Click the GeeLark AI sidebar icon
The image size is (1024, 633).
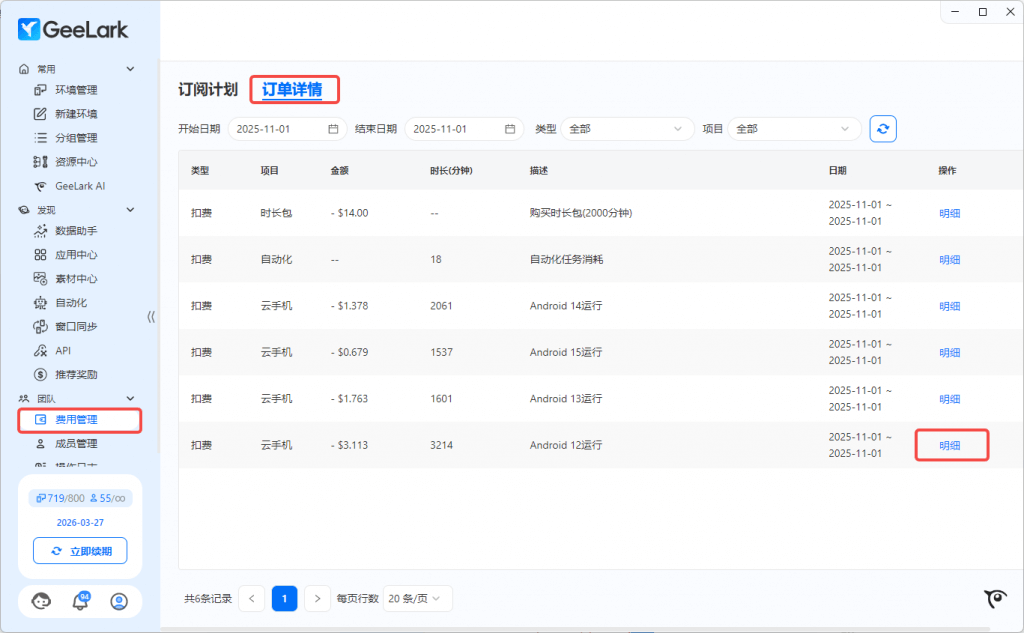(41, 186)
